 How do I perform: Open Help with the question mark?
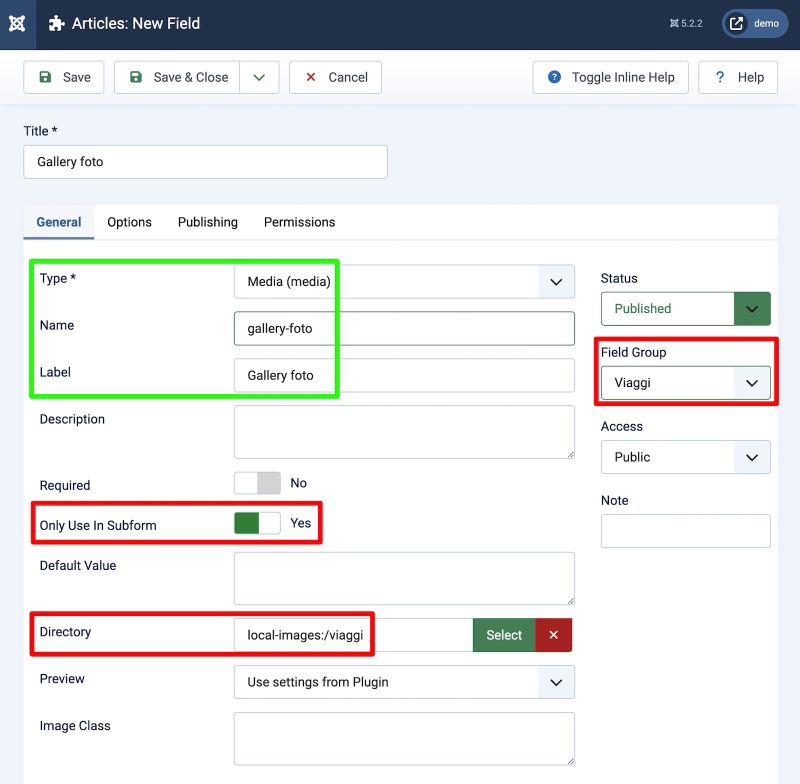pyautogui.click(x=738, y=77)
